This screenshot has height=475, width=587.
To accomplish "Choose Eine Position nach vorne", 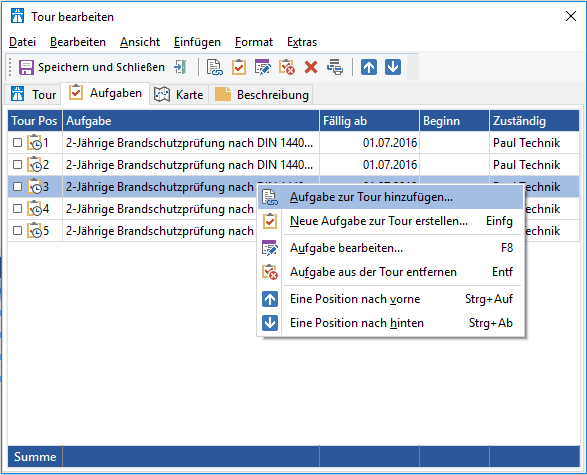I will coord(390,299).
